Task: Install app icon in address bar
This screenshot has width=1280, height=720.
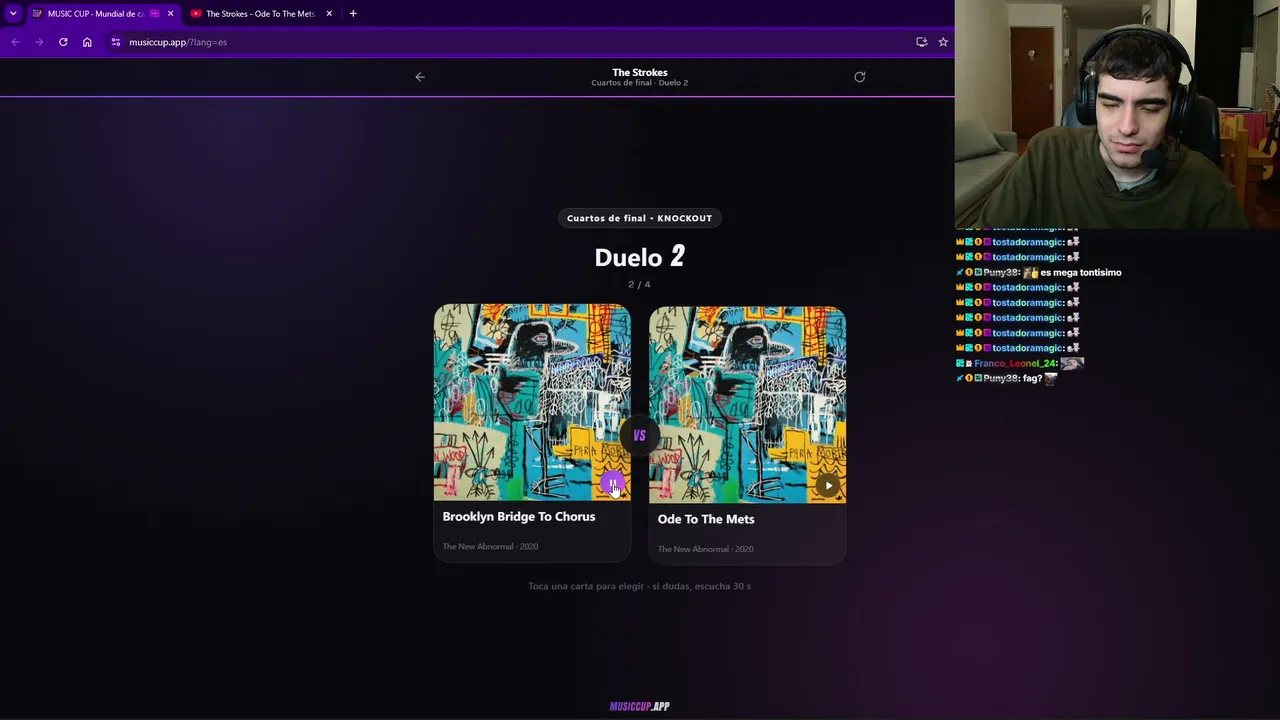Action: coord(921,42)
